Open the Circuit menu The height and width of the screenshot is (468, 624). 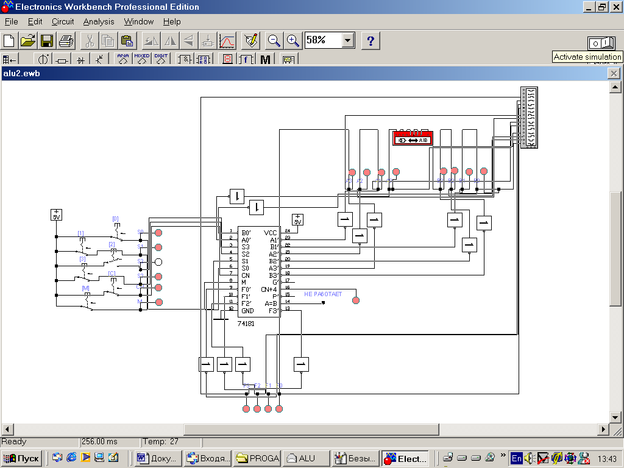click(62, 21)
